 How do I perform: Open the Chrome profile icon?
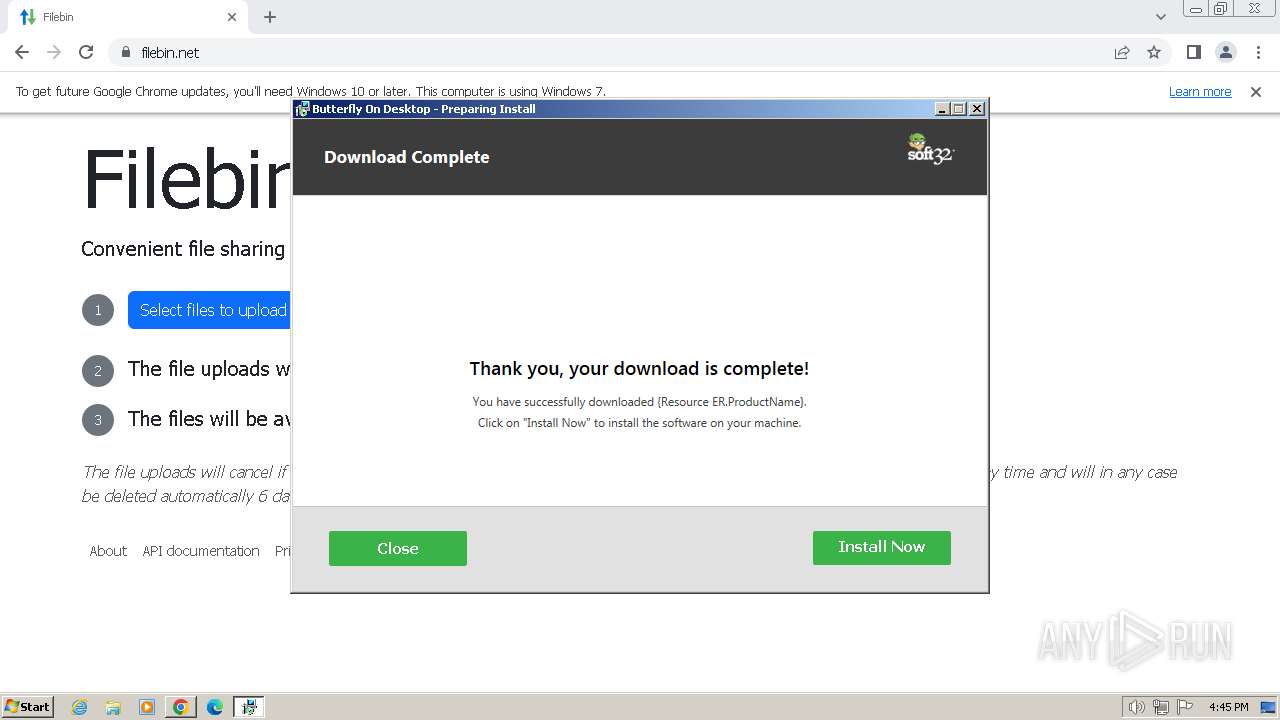pyautogui.click(x=1226, y=52)
